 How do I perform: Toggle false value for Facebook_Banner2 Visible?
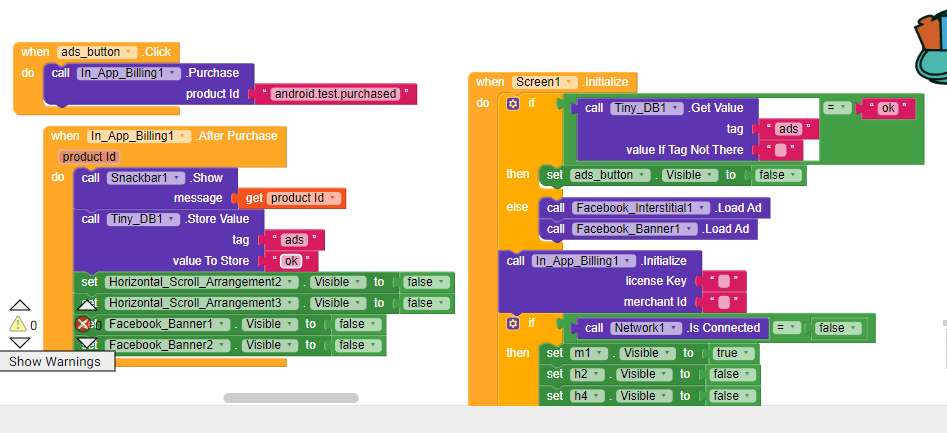click(358, 345)
